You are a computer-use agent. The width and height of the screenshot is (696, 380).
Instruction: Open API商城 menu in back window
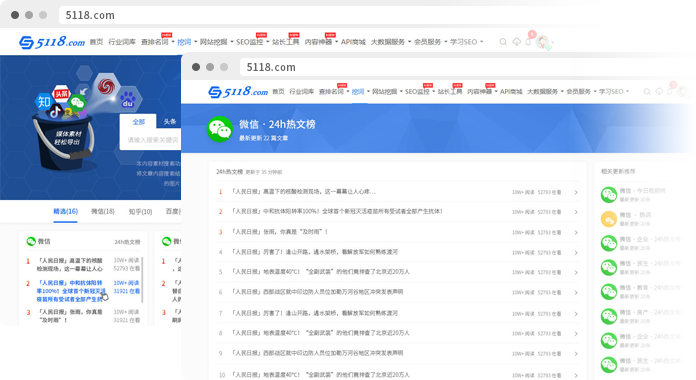click(353, 42)
